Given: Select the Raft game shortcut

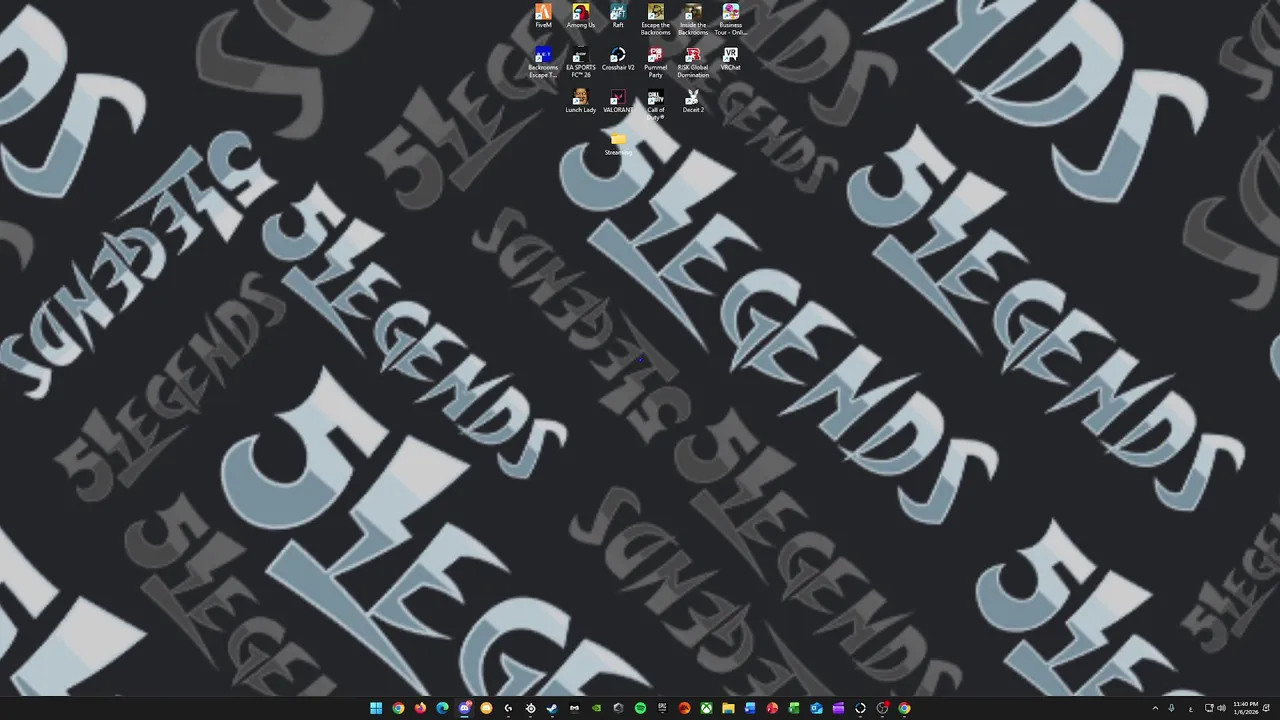Looking at the screenshot, I should (x=618, y=16).
